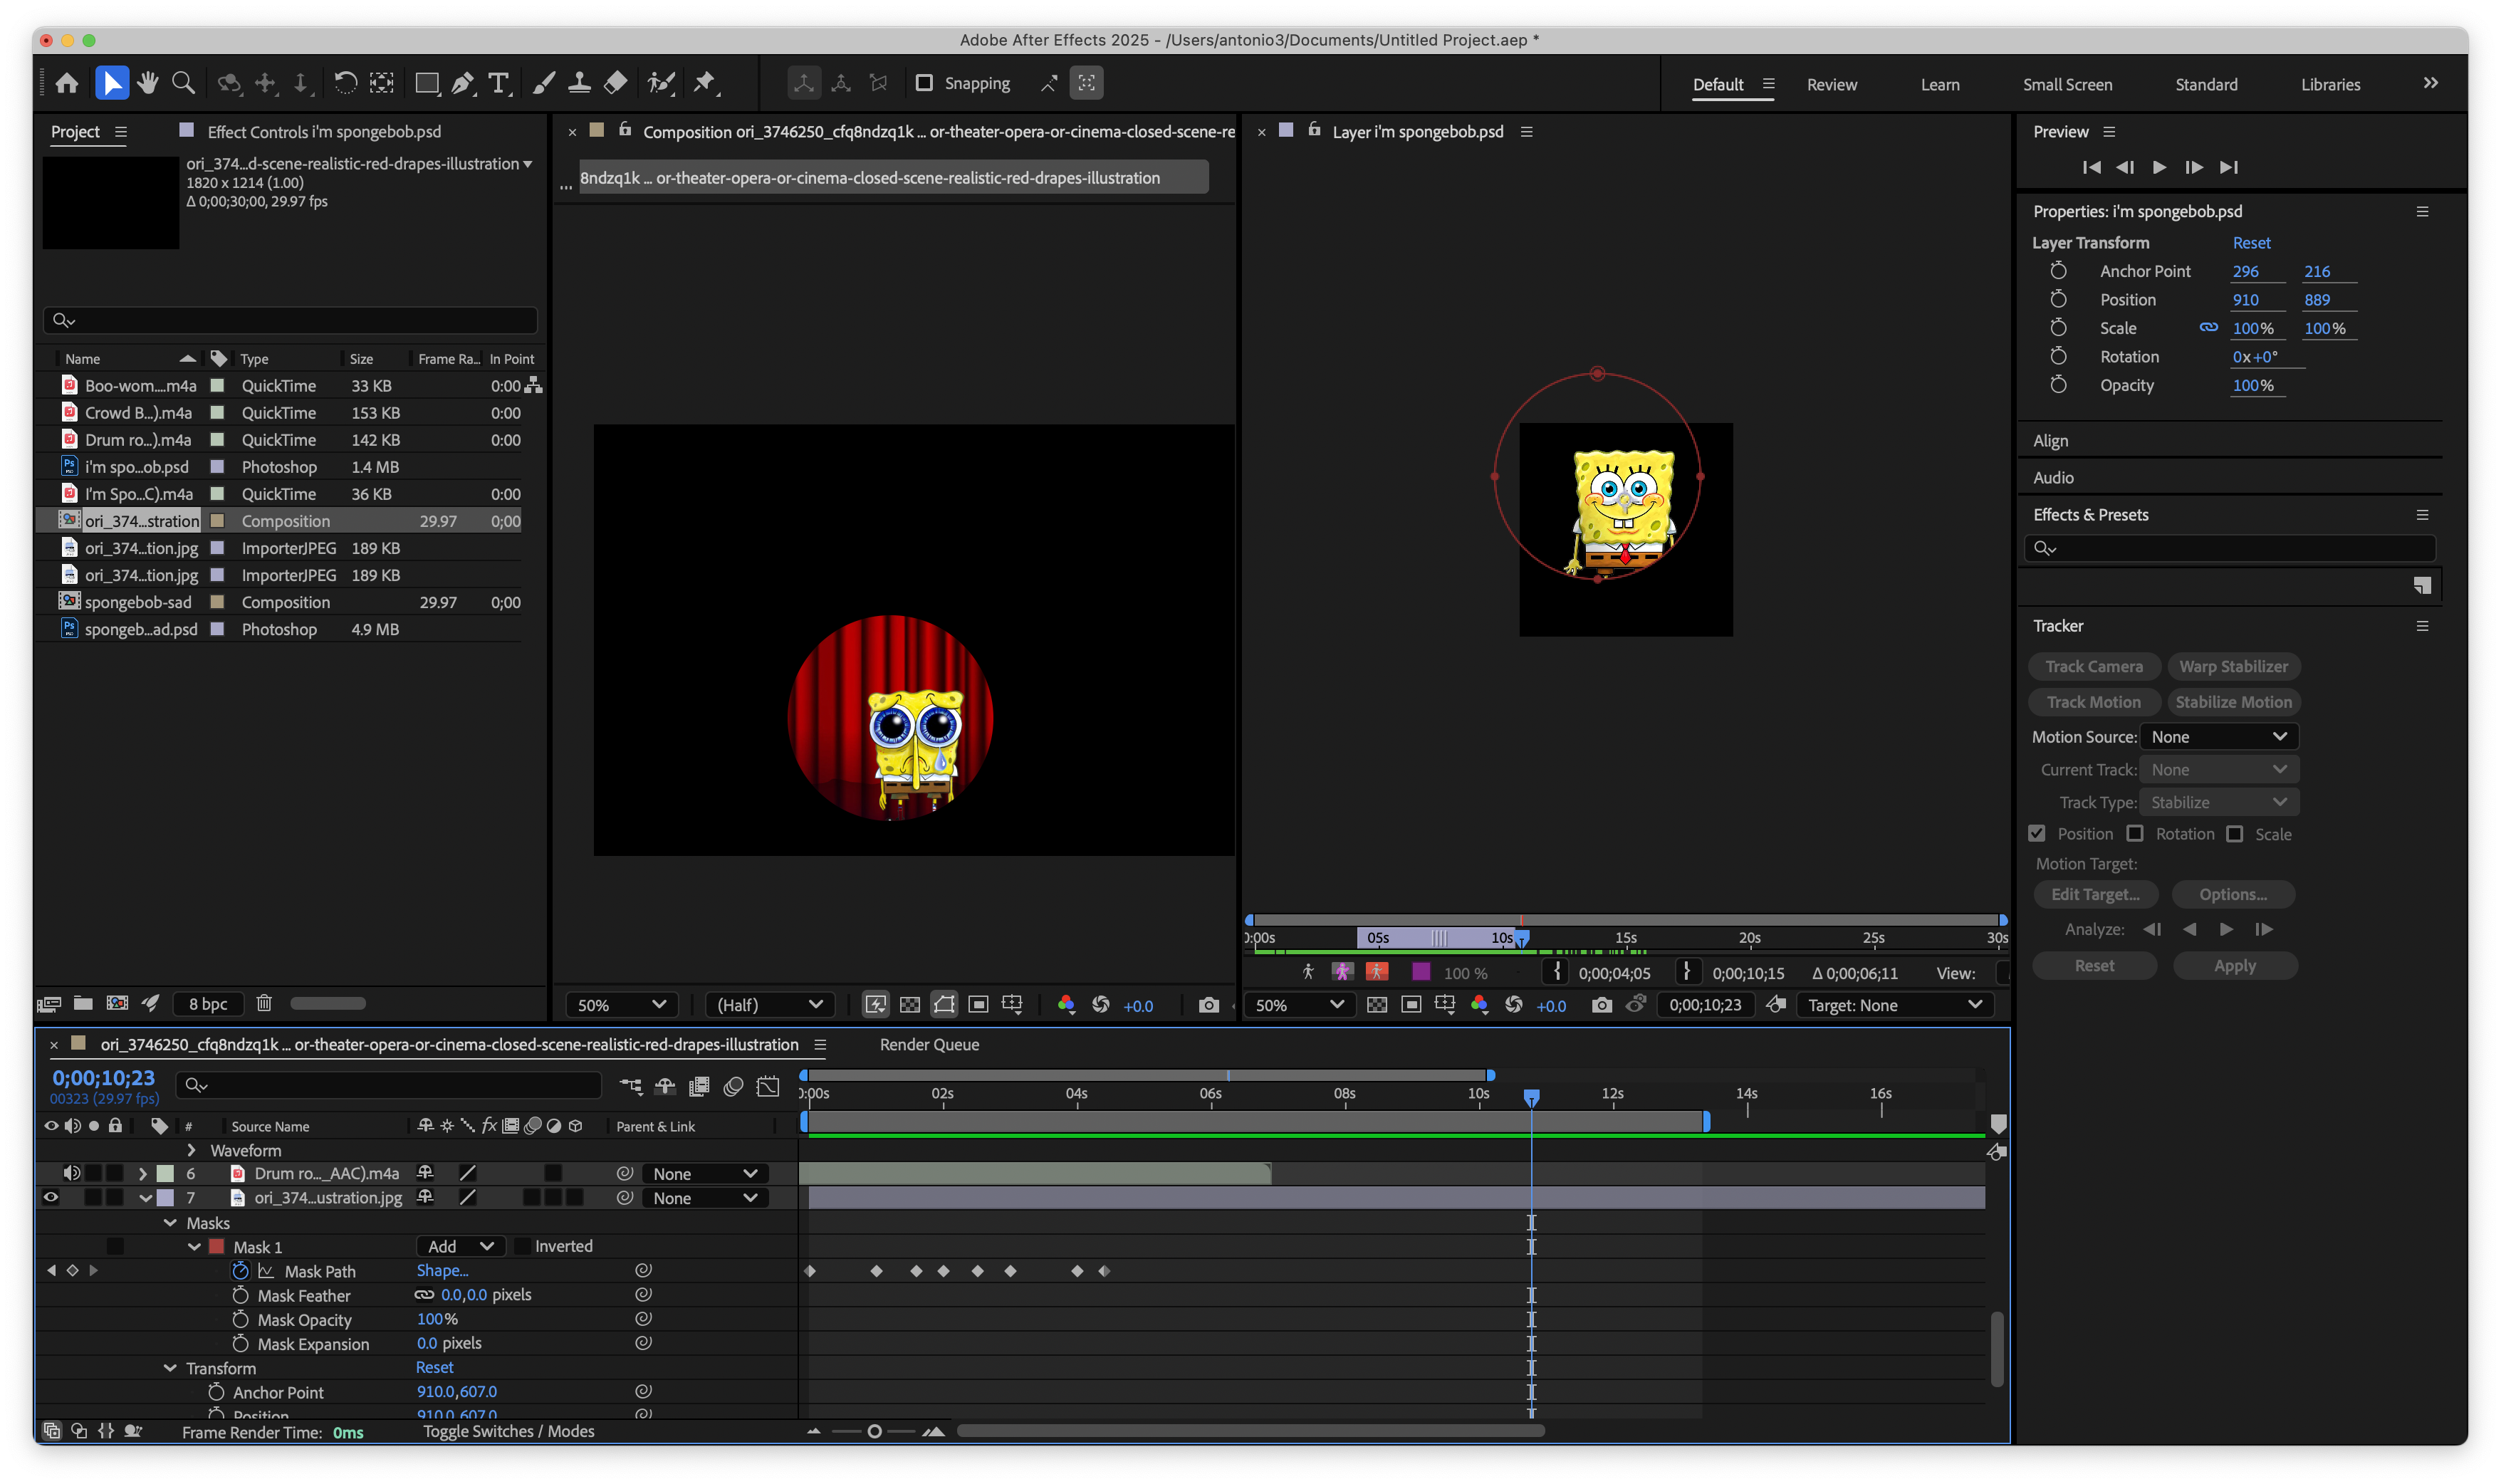Select the Hand tool
This screenshot has height=1484, width=2501.
pyautogui.click(x=148, y=83)
